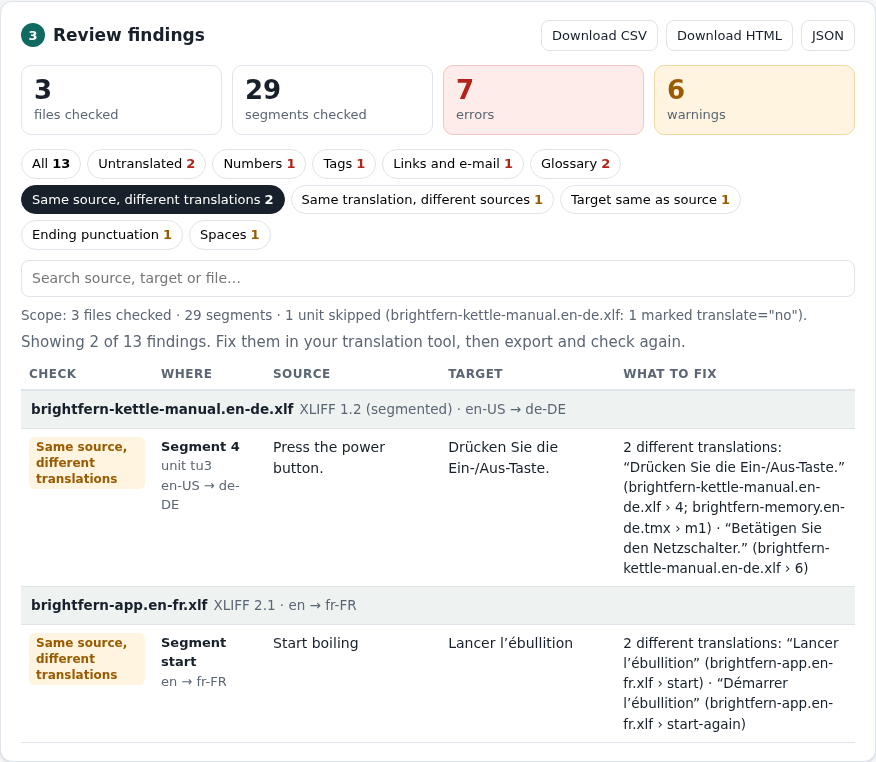Select Target same as source filter
This screenshot has height=762, width=876.
coord(650,199)
